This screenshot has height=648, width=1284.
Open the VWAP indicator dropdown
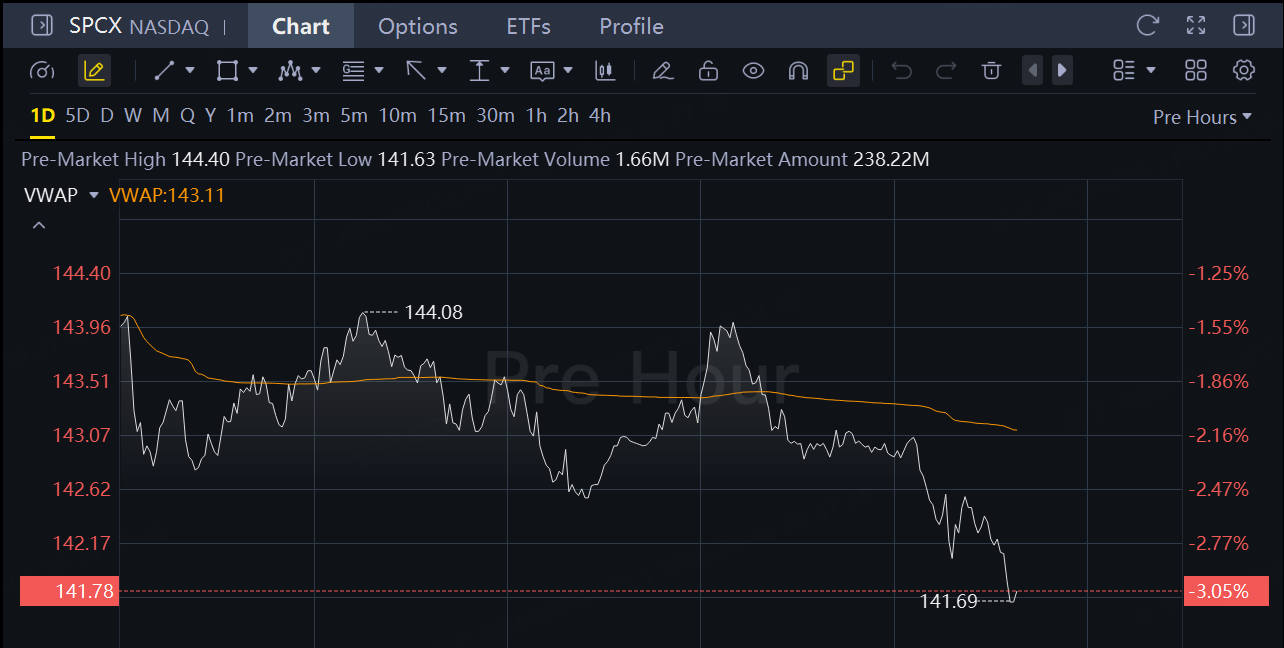pos(94,195)
